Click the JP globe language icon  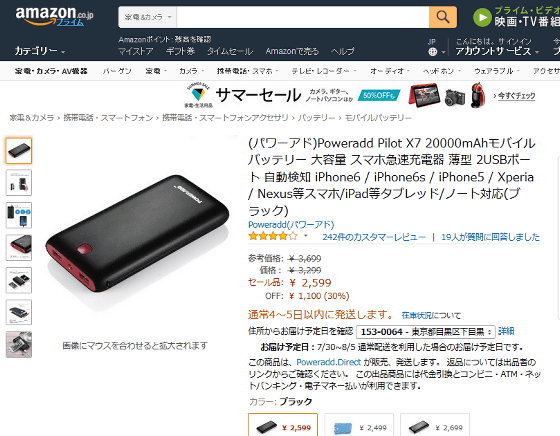(x=432, y=52)
